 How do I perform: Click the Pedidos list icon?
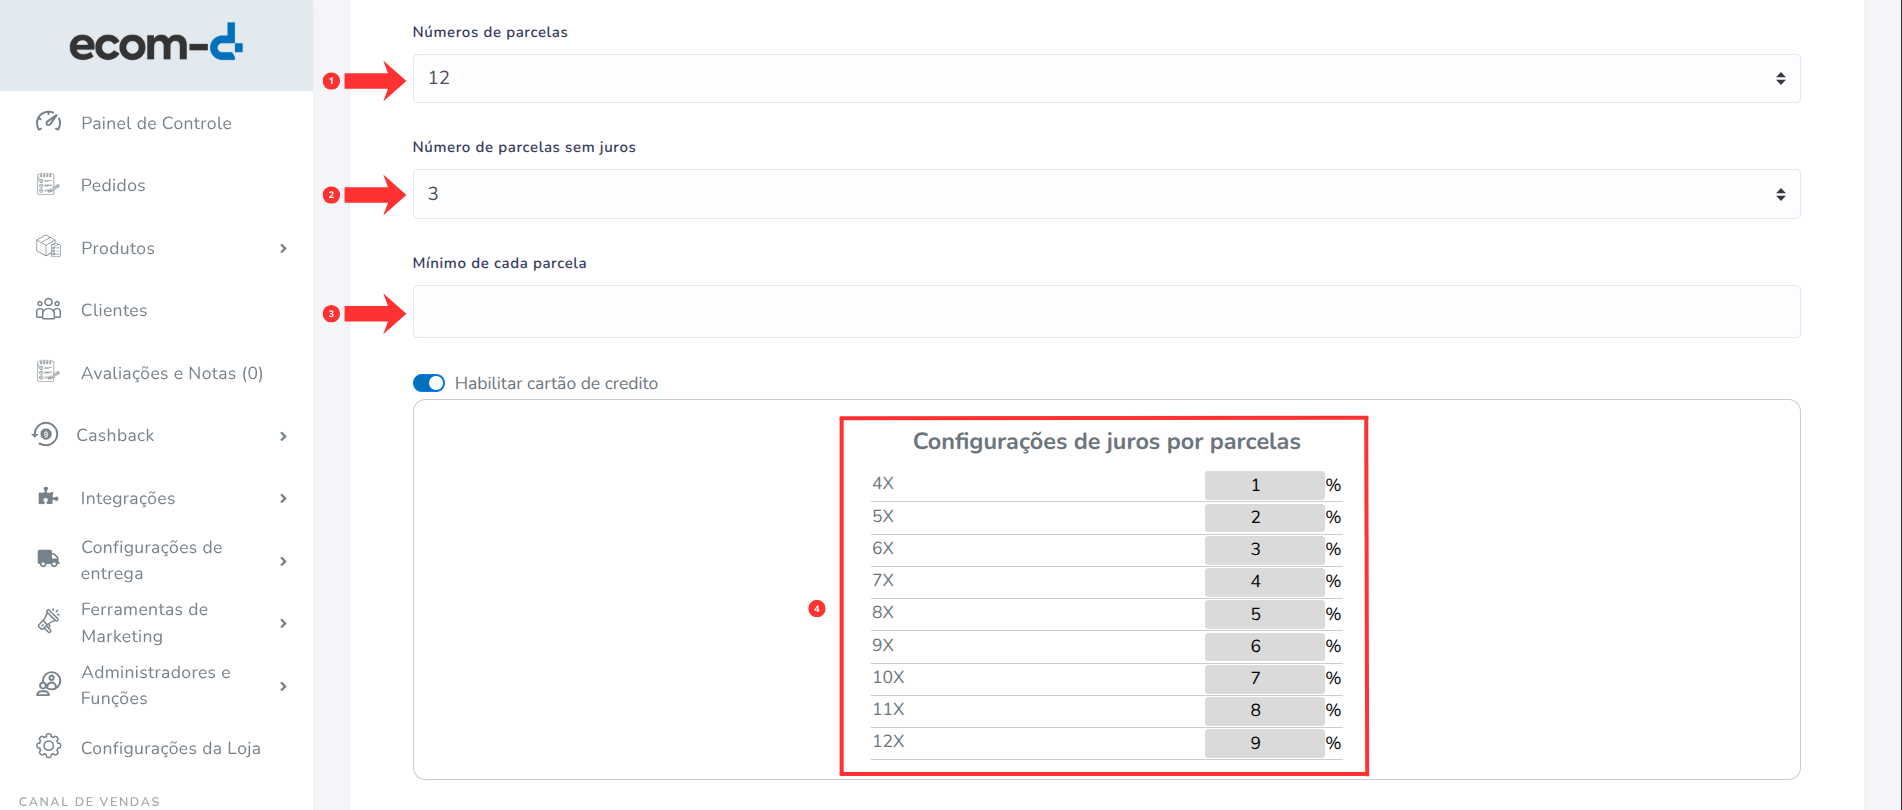point(48,185)
